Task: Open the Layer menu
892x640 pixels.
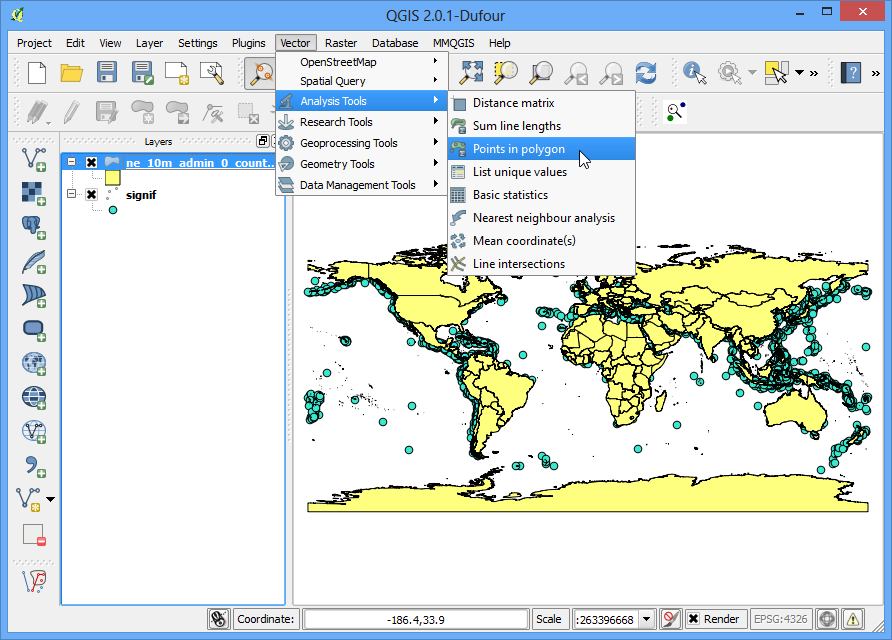Action: (149, 43)
